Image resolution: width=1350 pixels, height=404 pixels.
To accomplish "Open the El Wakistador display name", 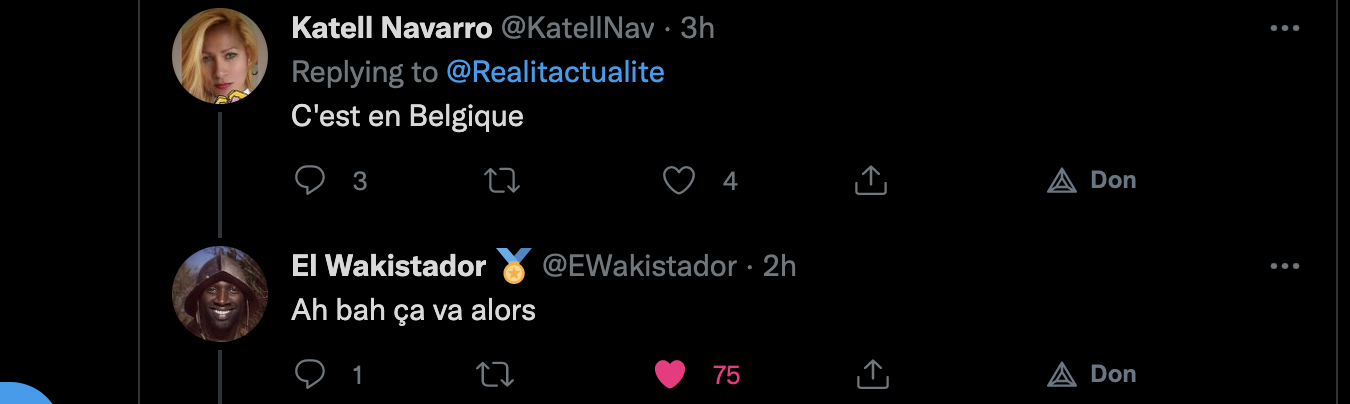I will pos(388,266).
